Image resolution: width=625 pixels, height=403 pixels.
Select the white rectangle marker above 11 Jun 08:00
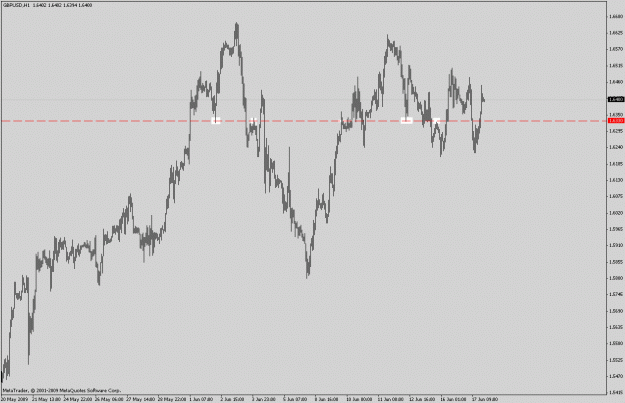(x=406, y=121)
